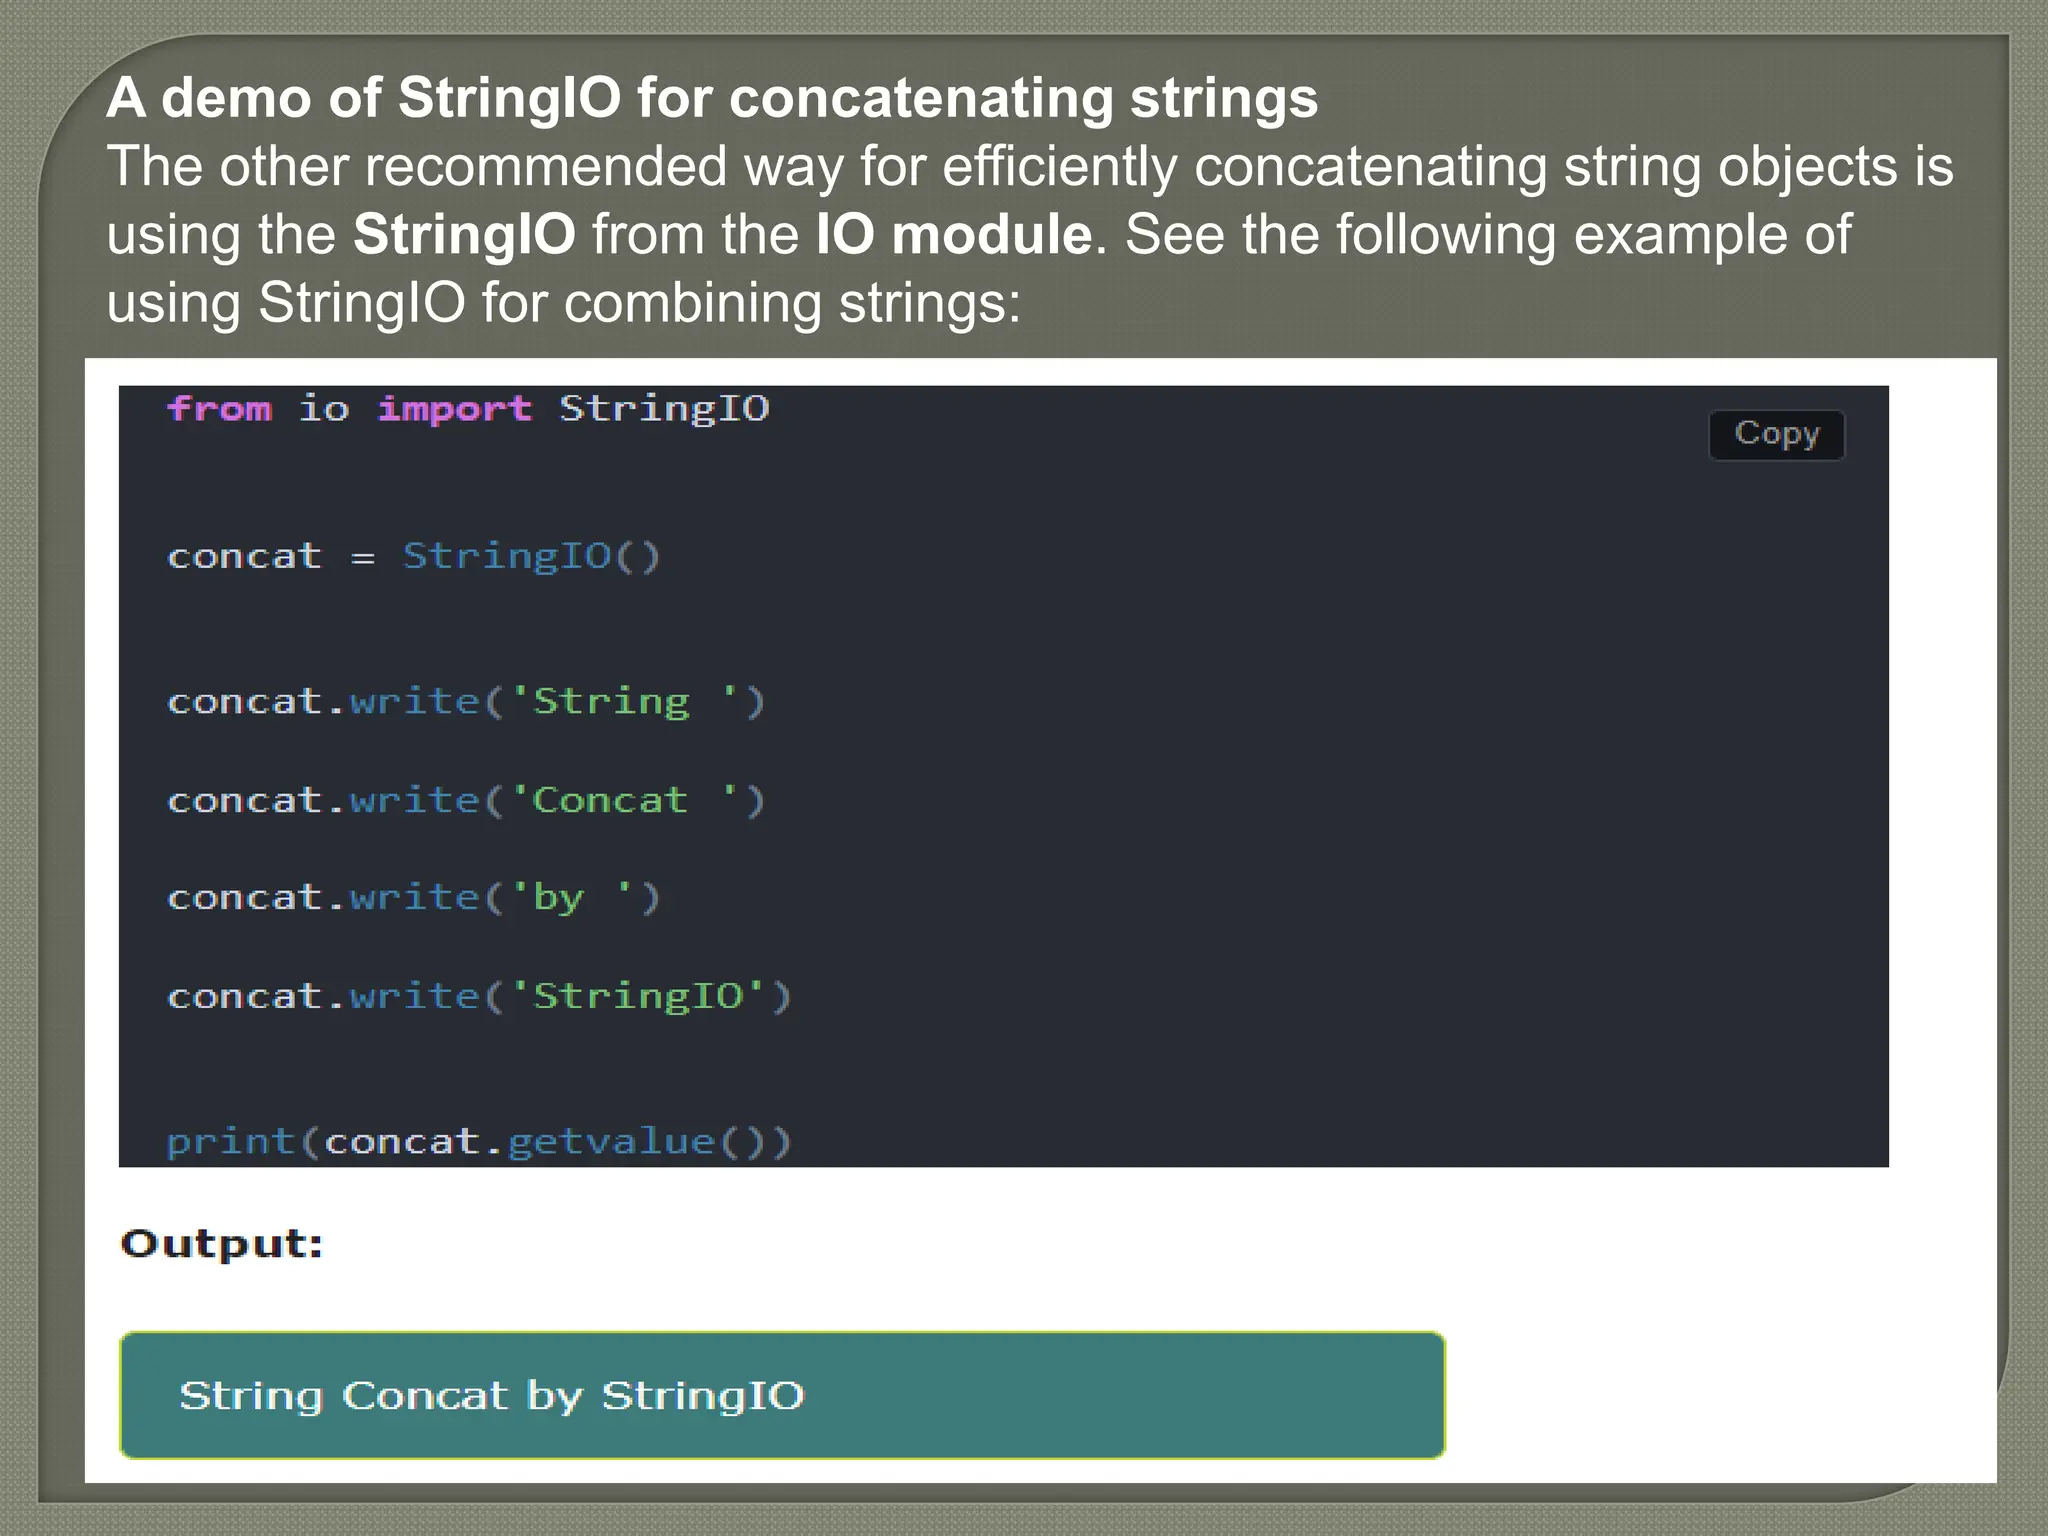This screenshot has height=1536, width=2048.
Task: Click the 'print' function name
Action: point(230,1141)
